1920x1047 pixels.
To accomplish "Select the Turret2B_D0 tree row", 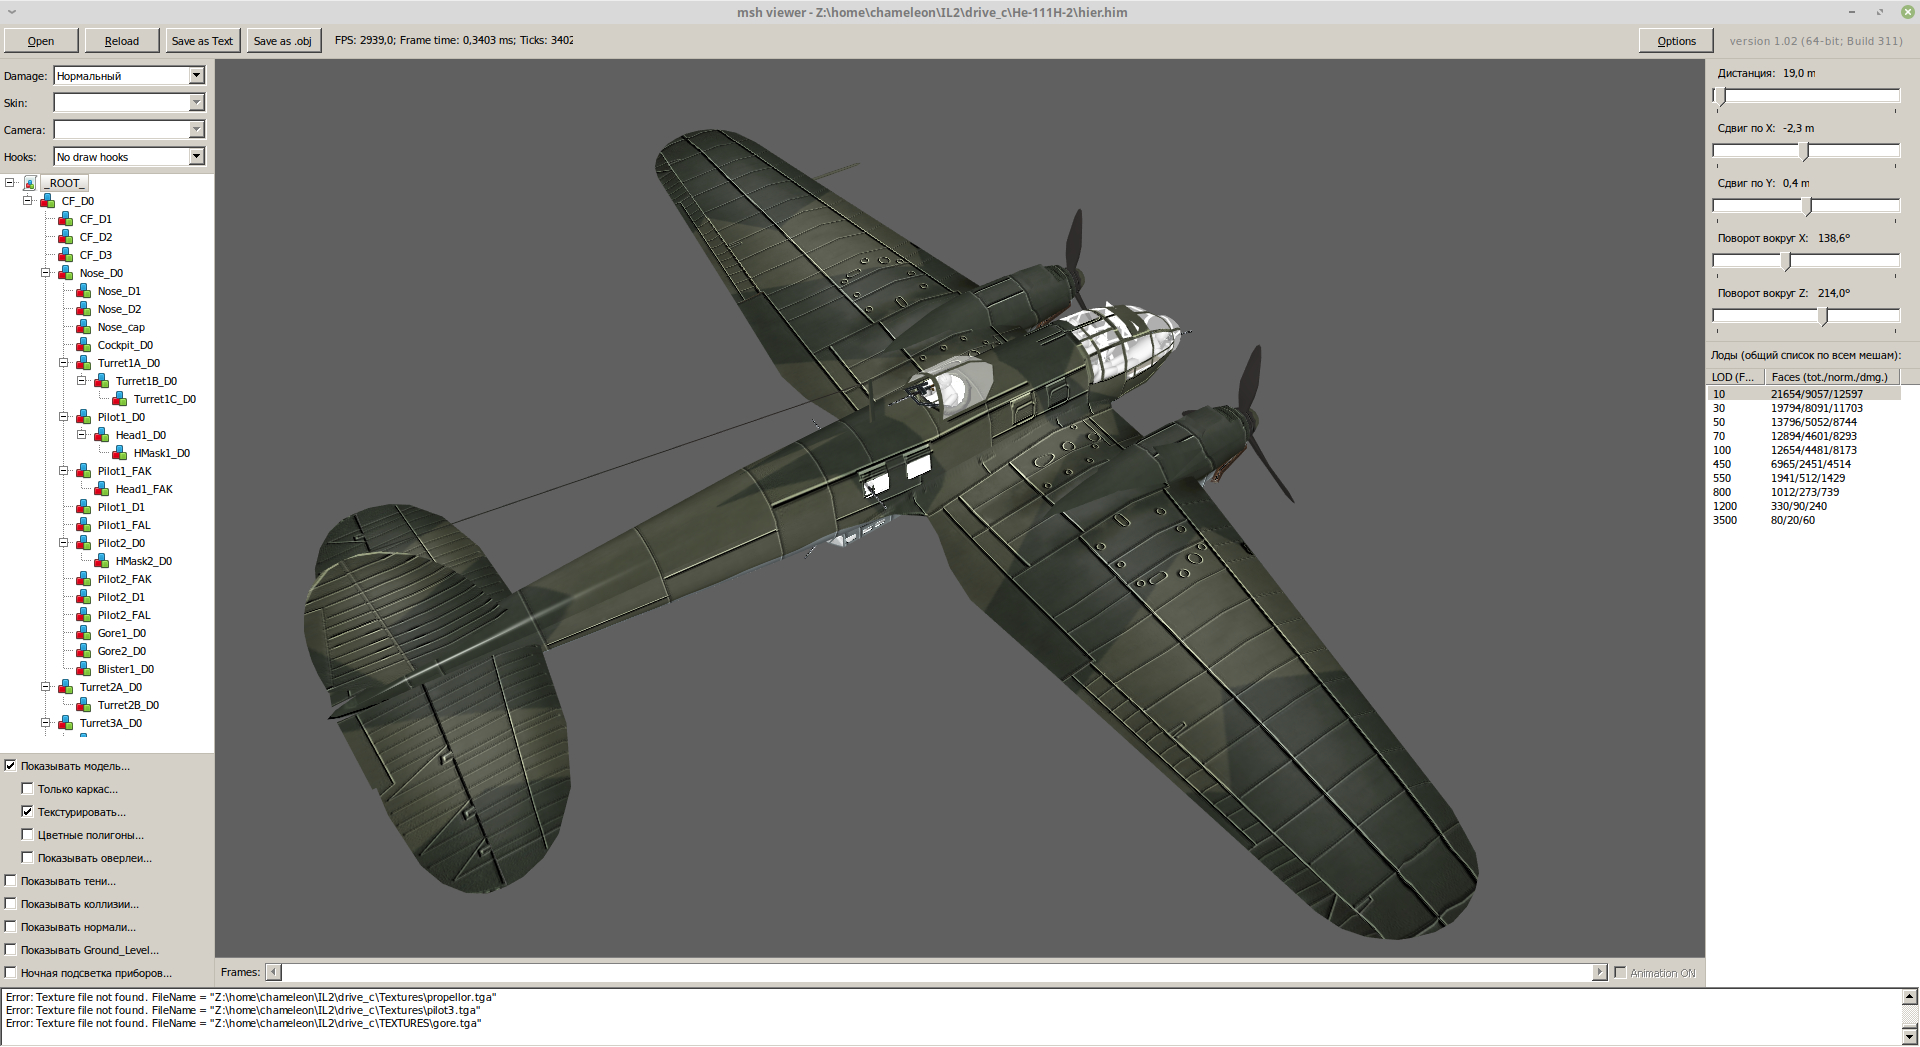I will 128,705.
